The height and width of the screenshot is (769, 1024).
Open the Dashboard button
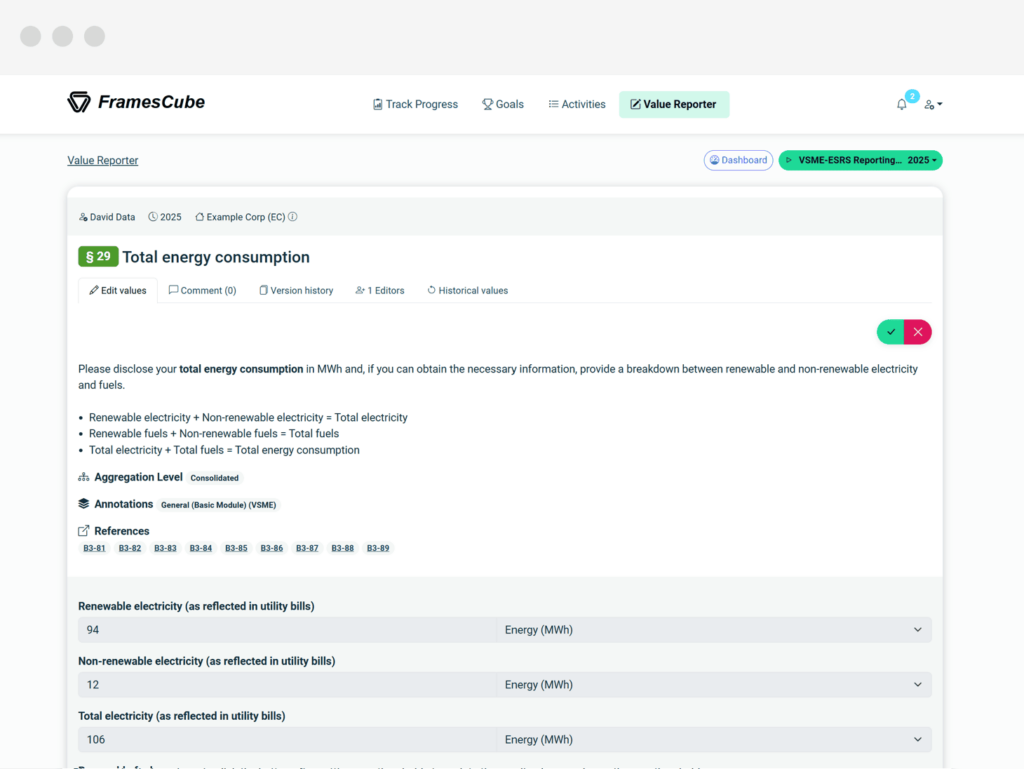(x=739, y=160)
